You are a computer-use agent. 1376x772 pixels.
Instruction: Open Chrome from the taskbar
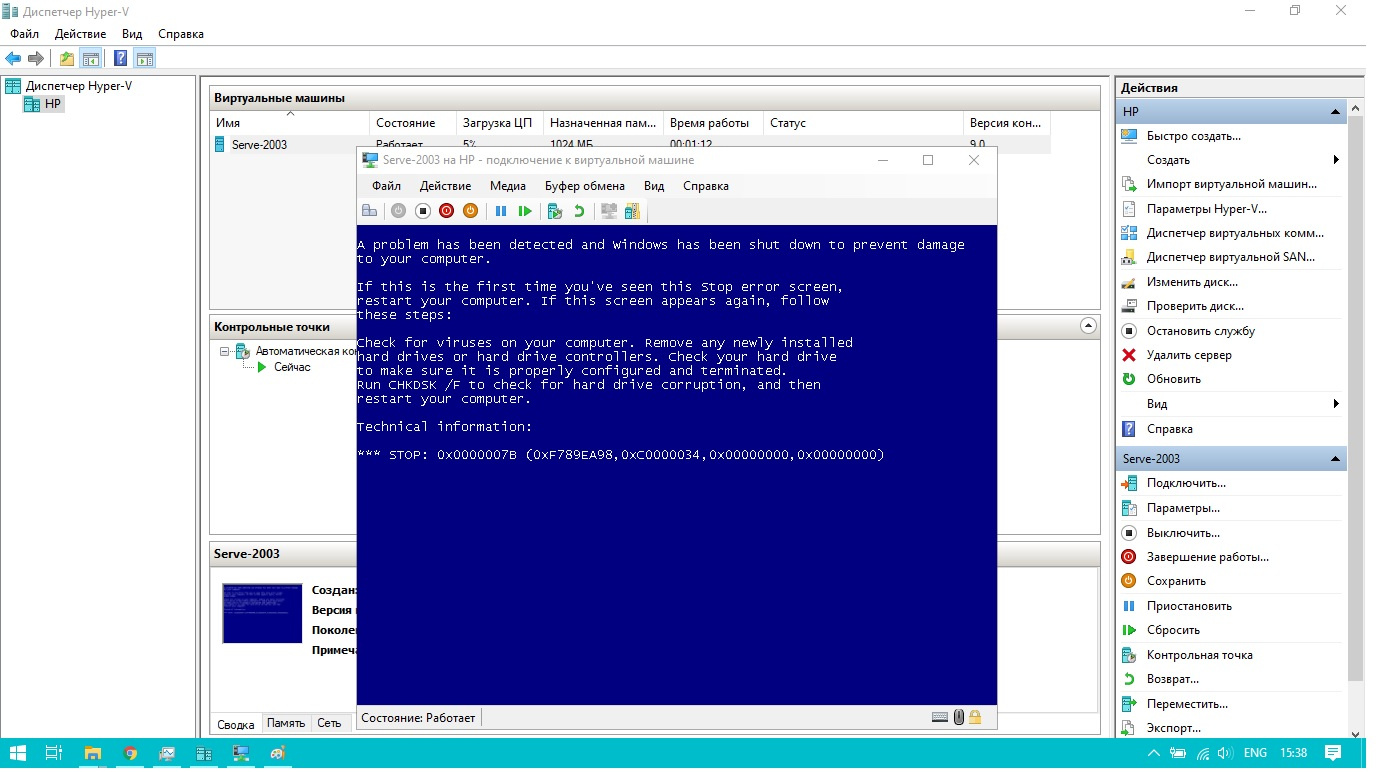pos(130,753)
